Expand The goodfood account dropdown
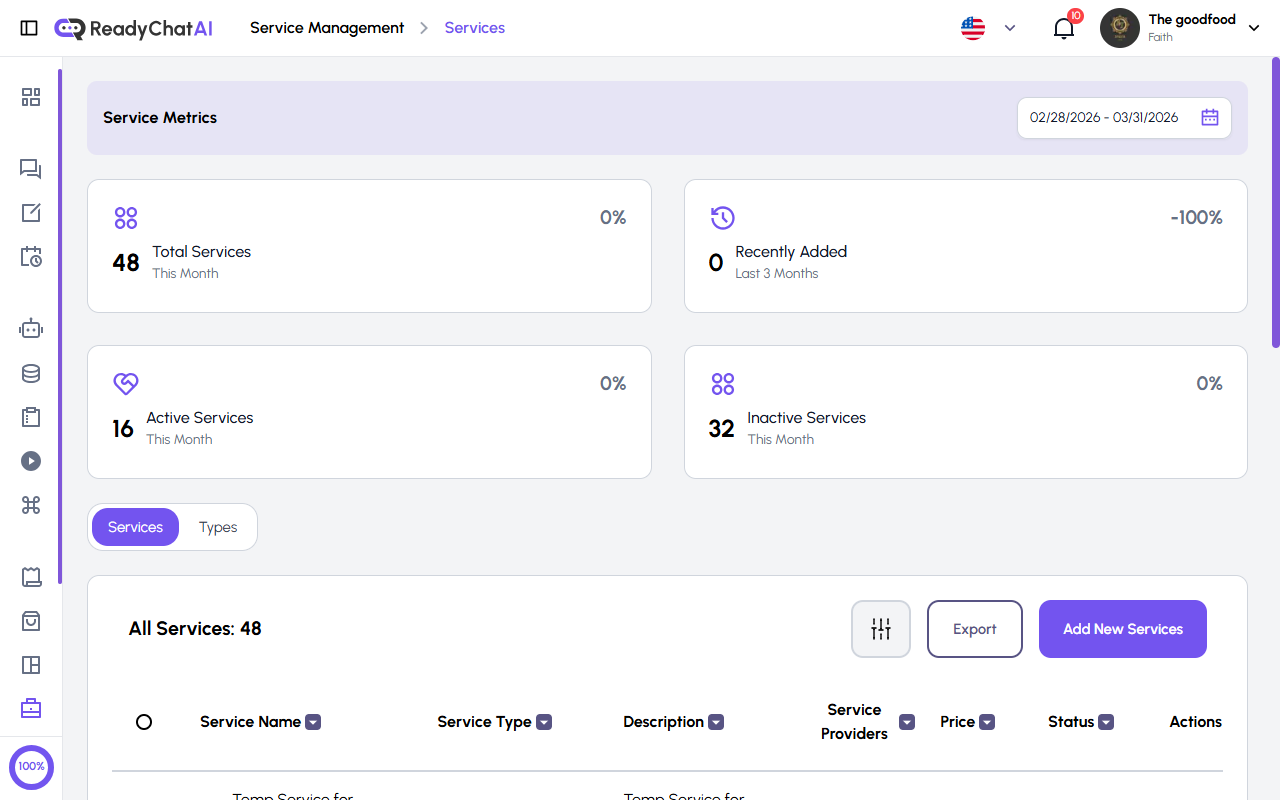This screenshot has width=1280, height=800. coord(1254,28)
